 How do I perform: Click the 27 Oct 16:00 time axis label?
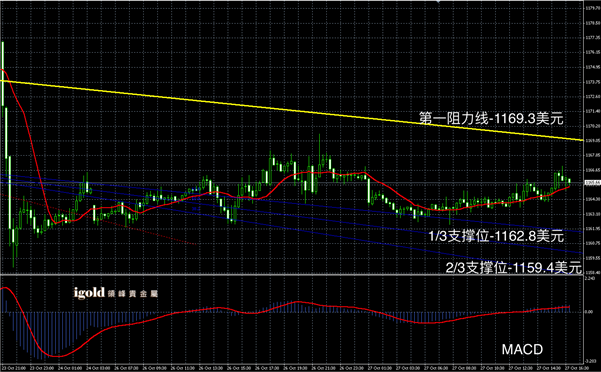click(x=577, y=368)
